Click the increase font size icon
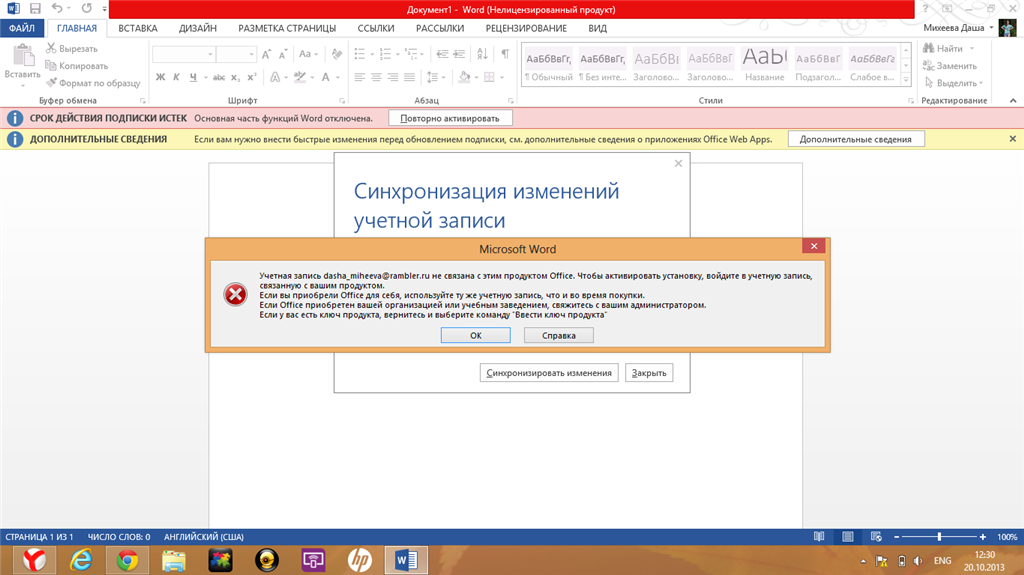 tap(266, 54)
